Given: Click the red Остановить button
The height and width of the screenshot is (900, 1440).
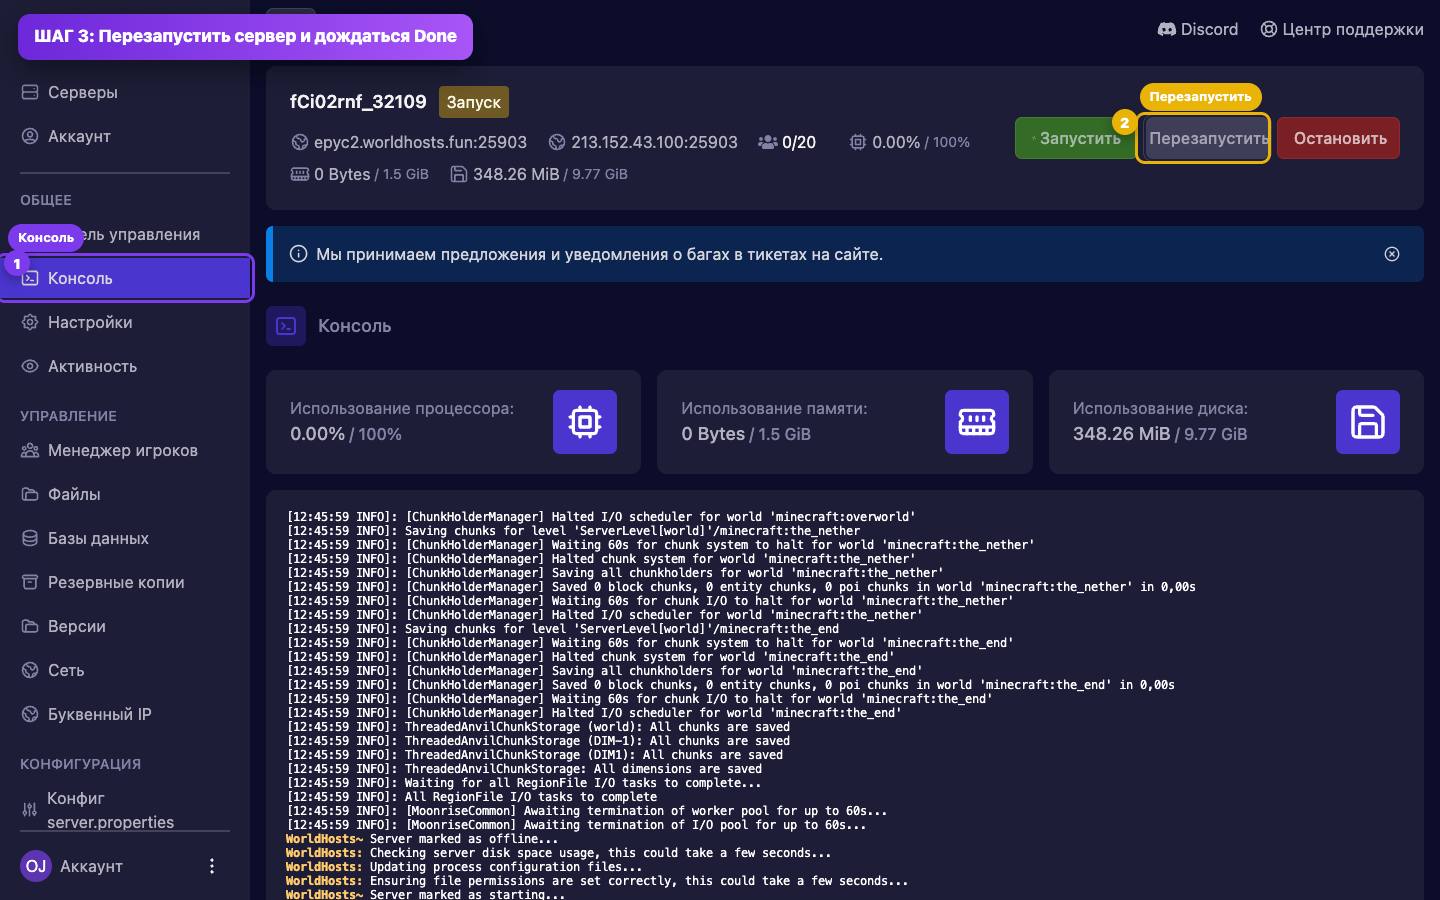Looking at the screenshot, I should 1339,138.
